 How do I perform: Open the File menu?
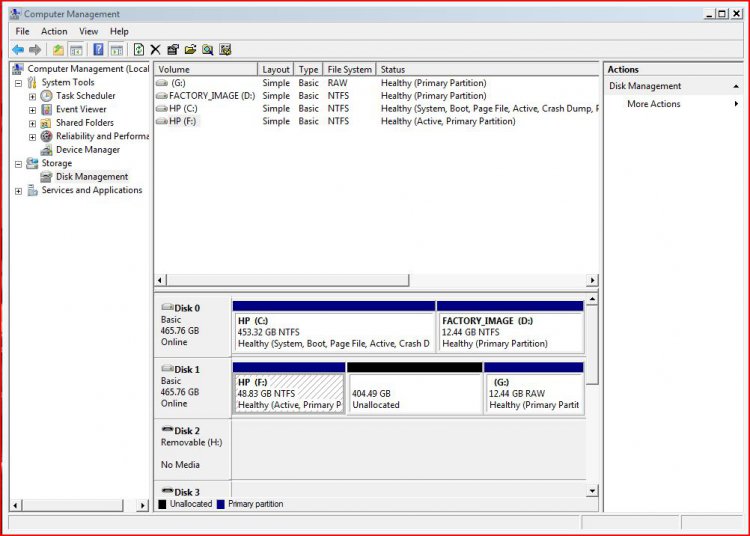click(x=22, y=32)
